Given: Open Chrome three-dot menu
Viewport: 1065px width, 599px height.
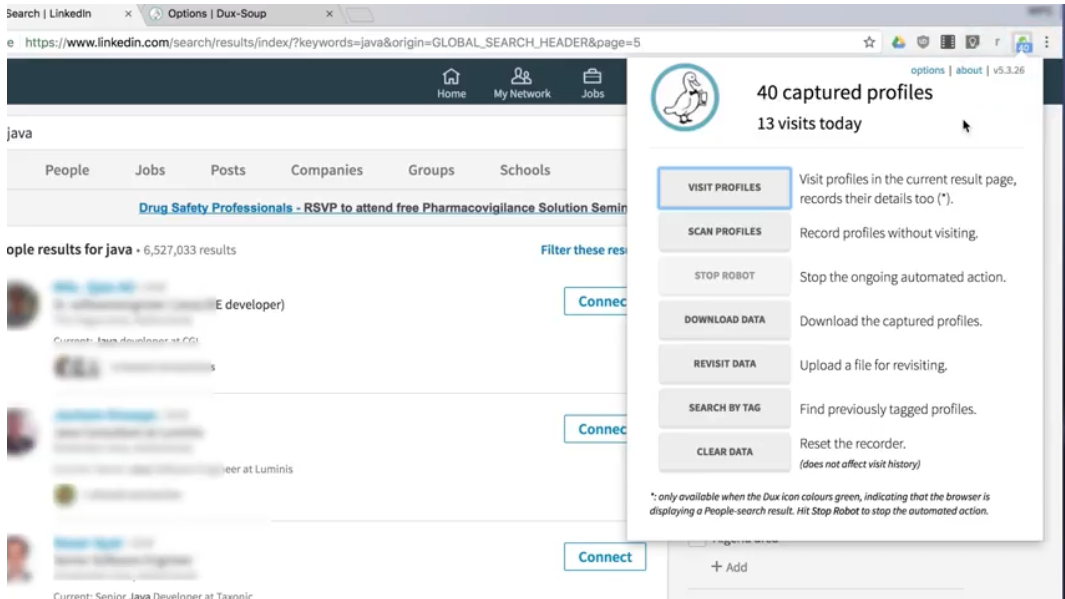Looking at the screenshot, I should (x=1047, y=42).
